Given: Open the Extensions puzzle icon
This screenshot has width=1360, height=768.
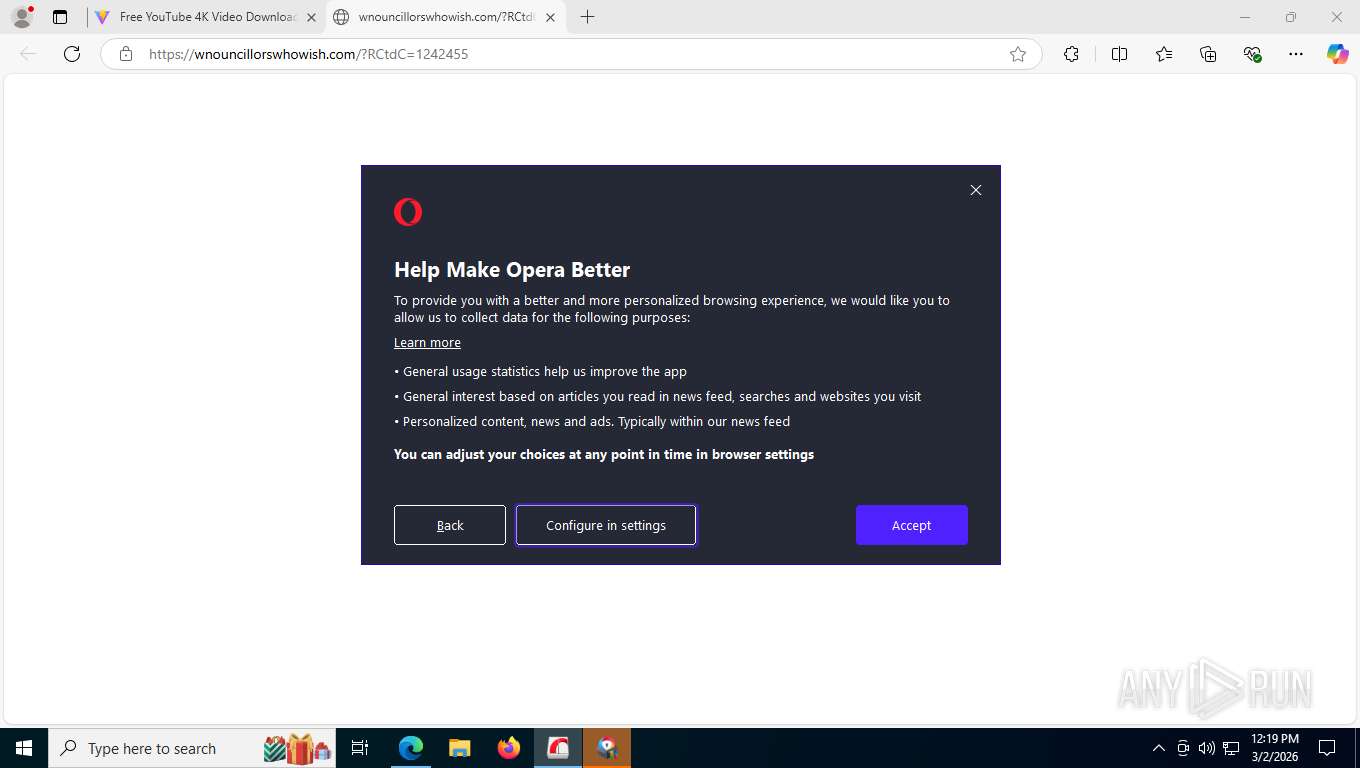Looking at the screenshot, I should (1072, 54).
